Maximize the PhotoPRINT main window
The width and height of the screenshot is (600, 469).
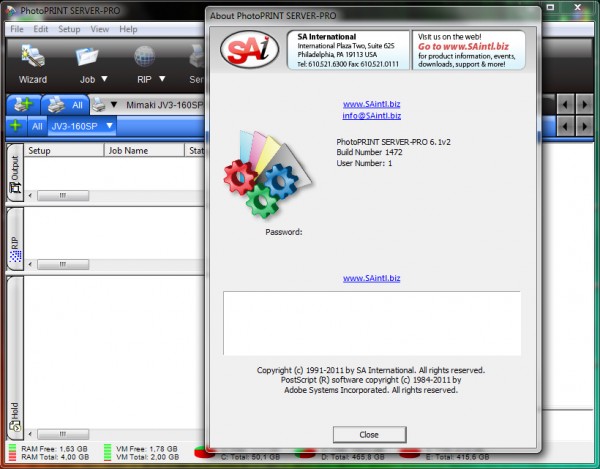point(550,7)
